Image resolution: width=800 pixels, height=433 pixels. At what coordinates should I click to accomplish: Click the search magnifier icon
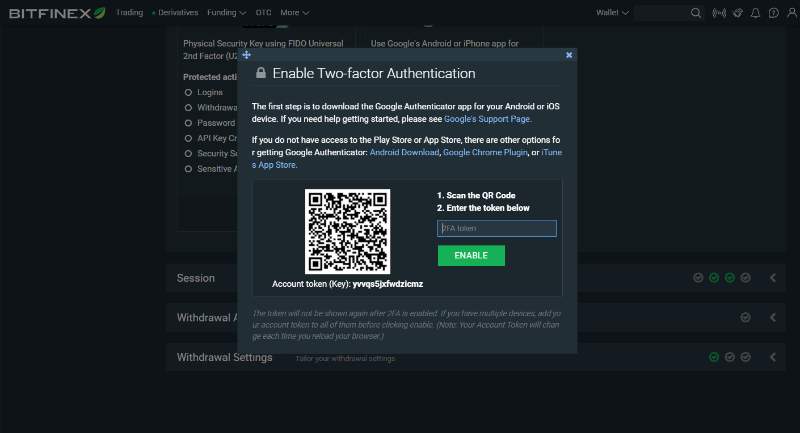[695, 13]
